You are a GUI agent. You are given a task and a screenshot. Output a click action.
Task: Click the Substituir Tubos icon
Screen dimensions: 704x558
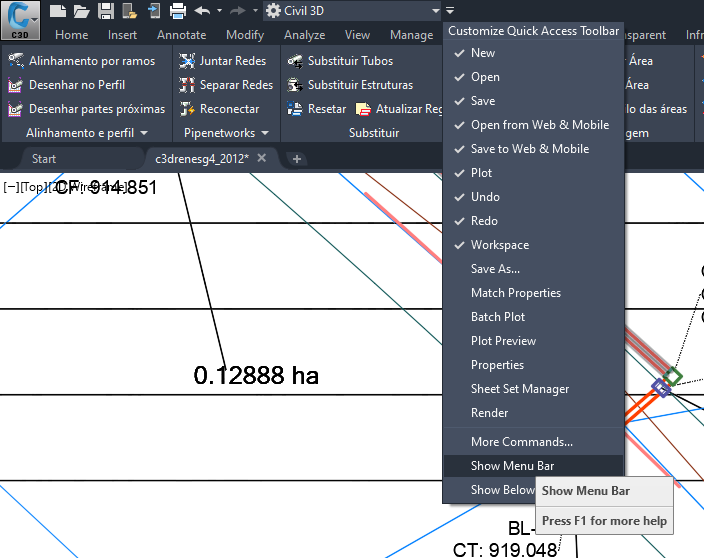[x=295, y=61]
